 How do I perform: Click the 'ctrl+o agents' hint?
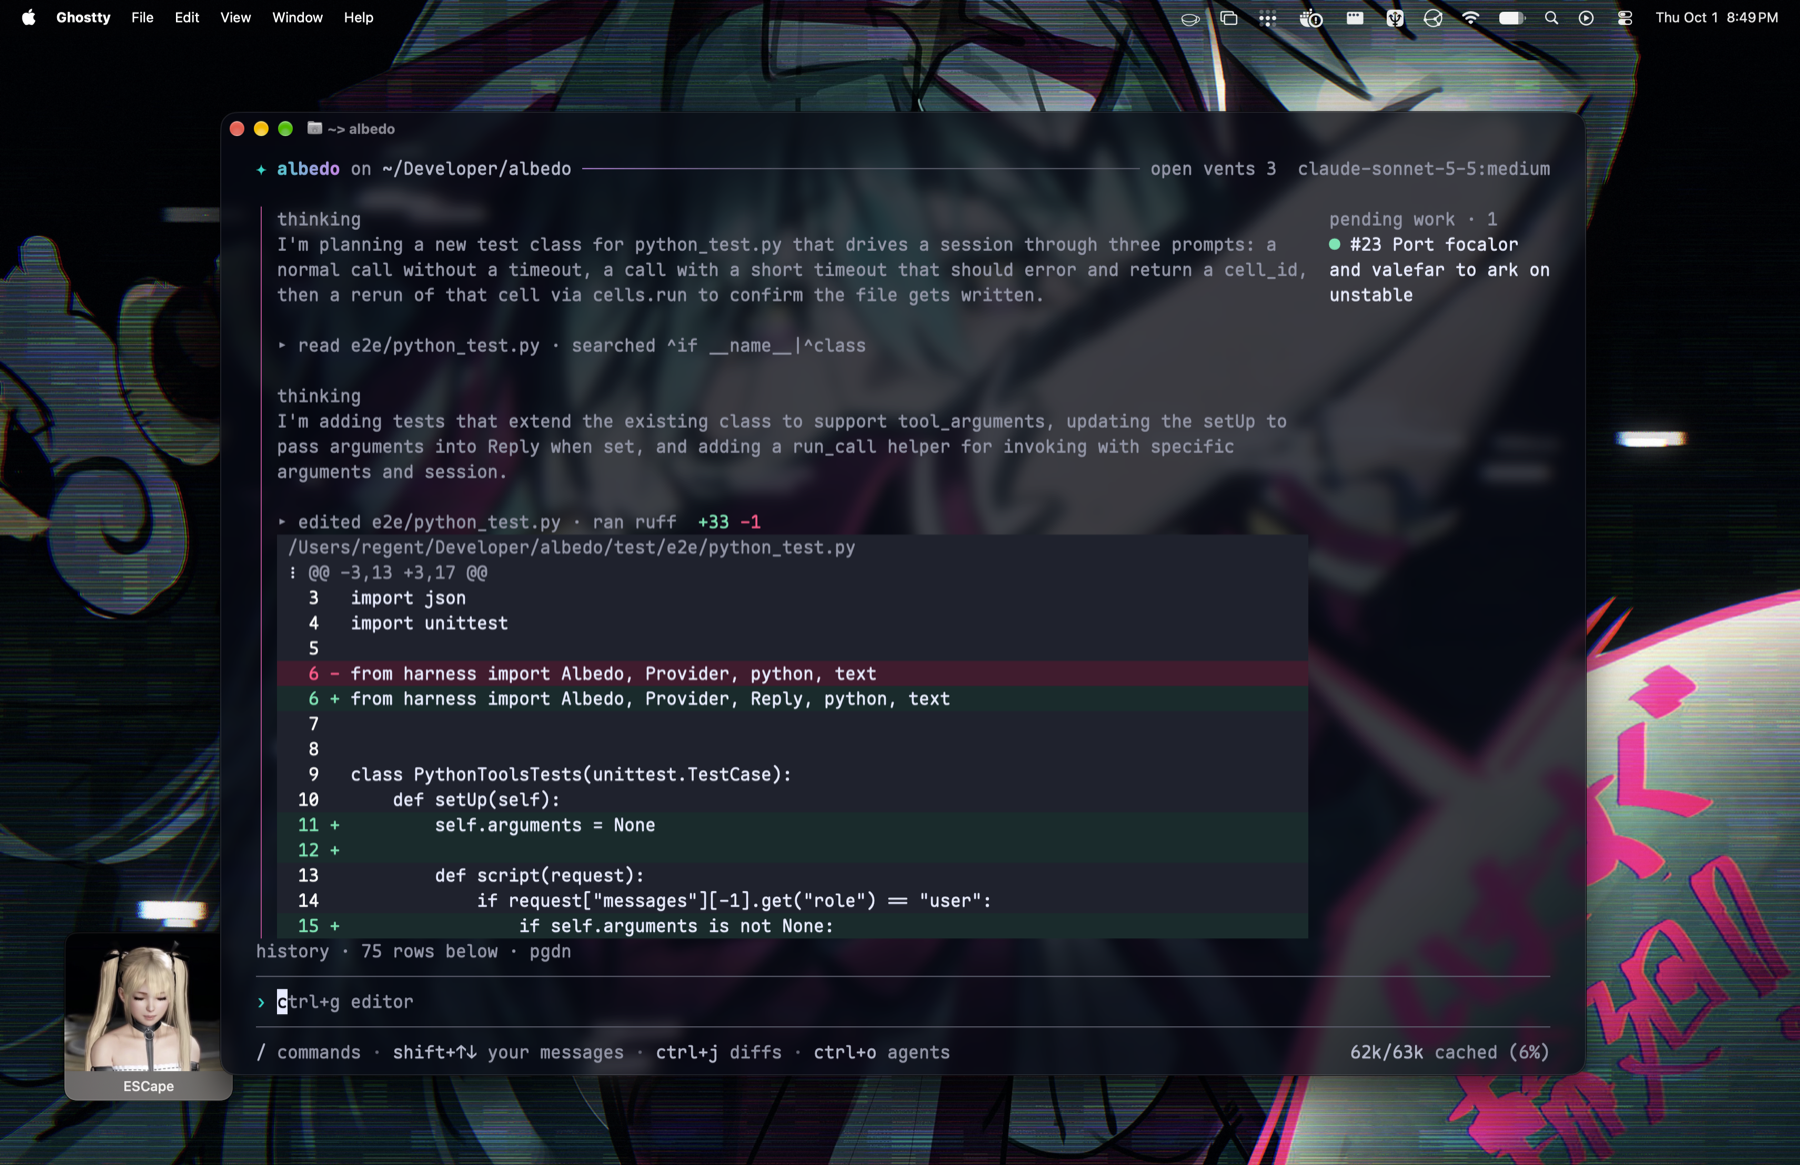click(x=882, y=1052)
